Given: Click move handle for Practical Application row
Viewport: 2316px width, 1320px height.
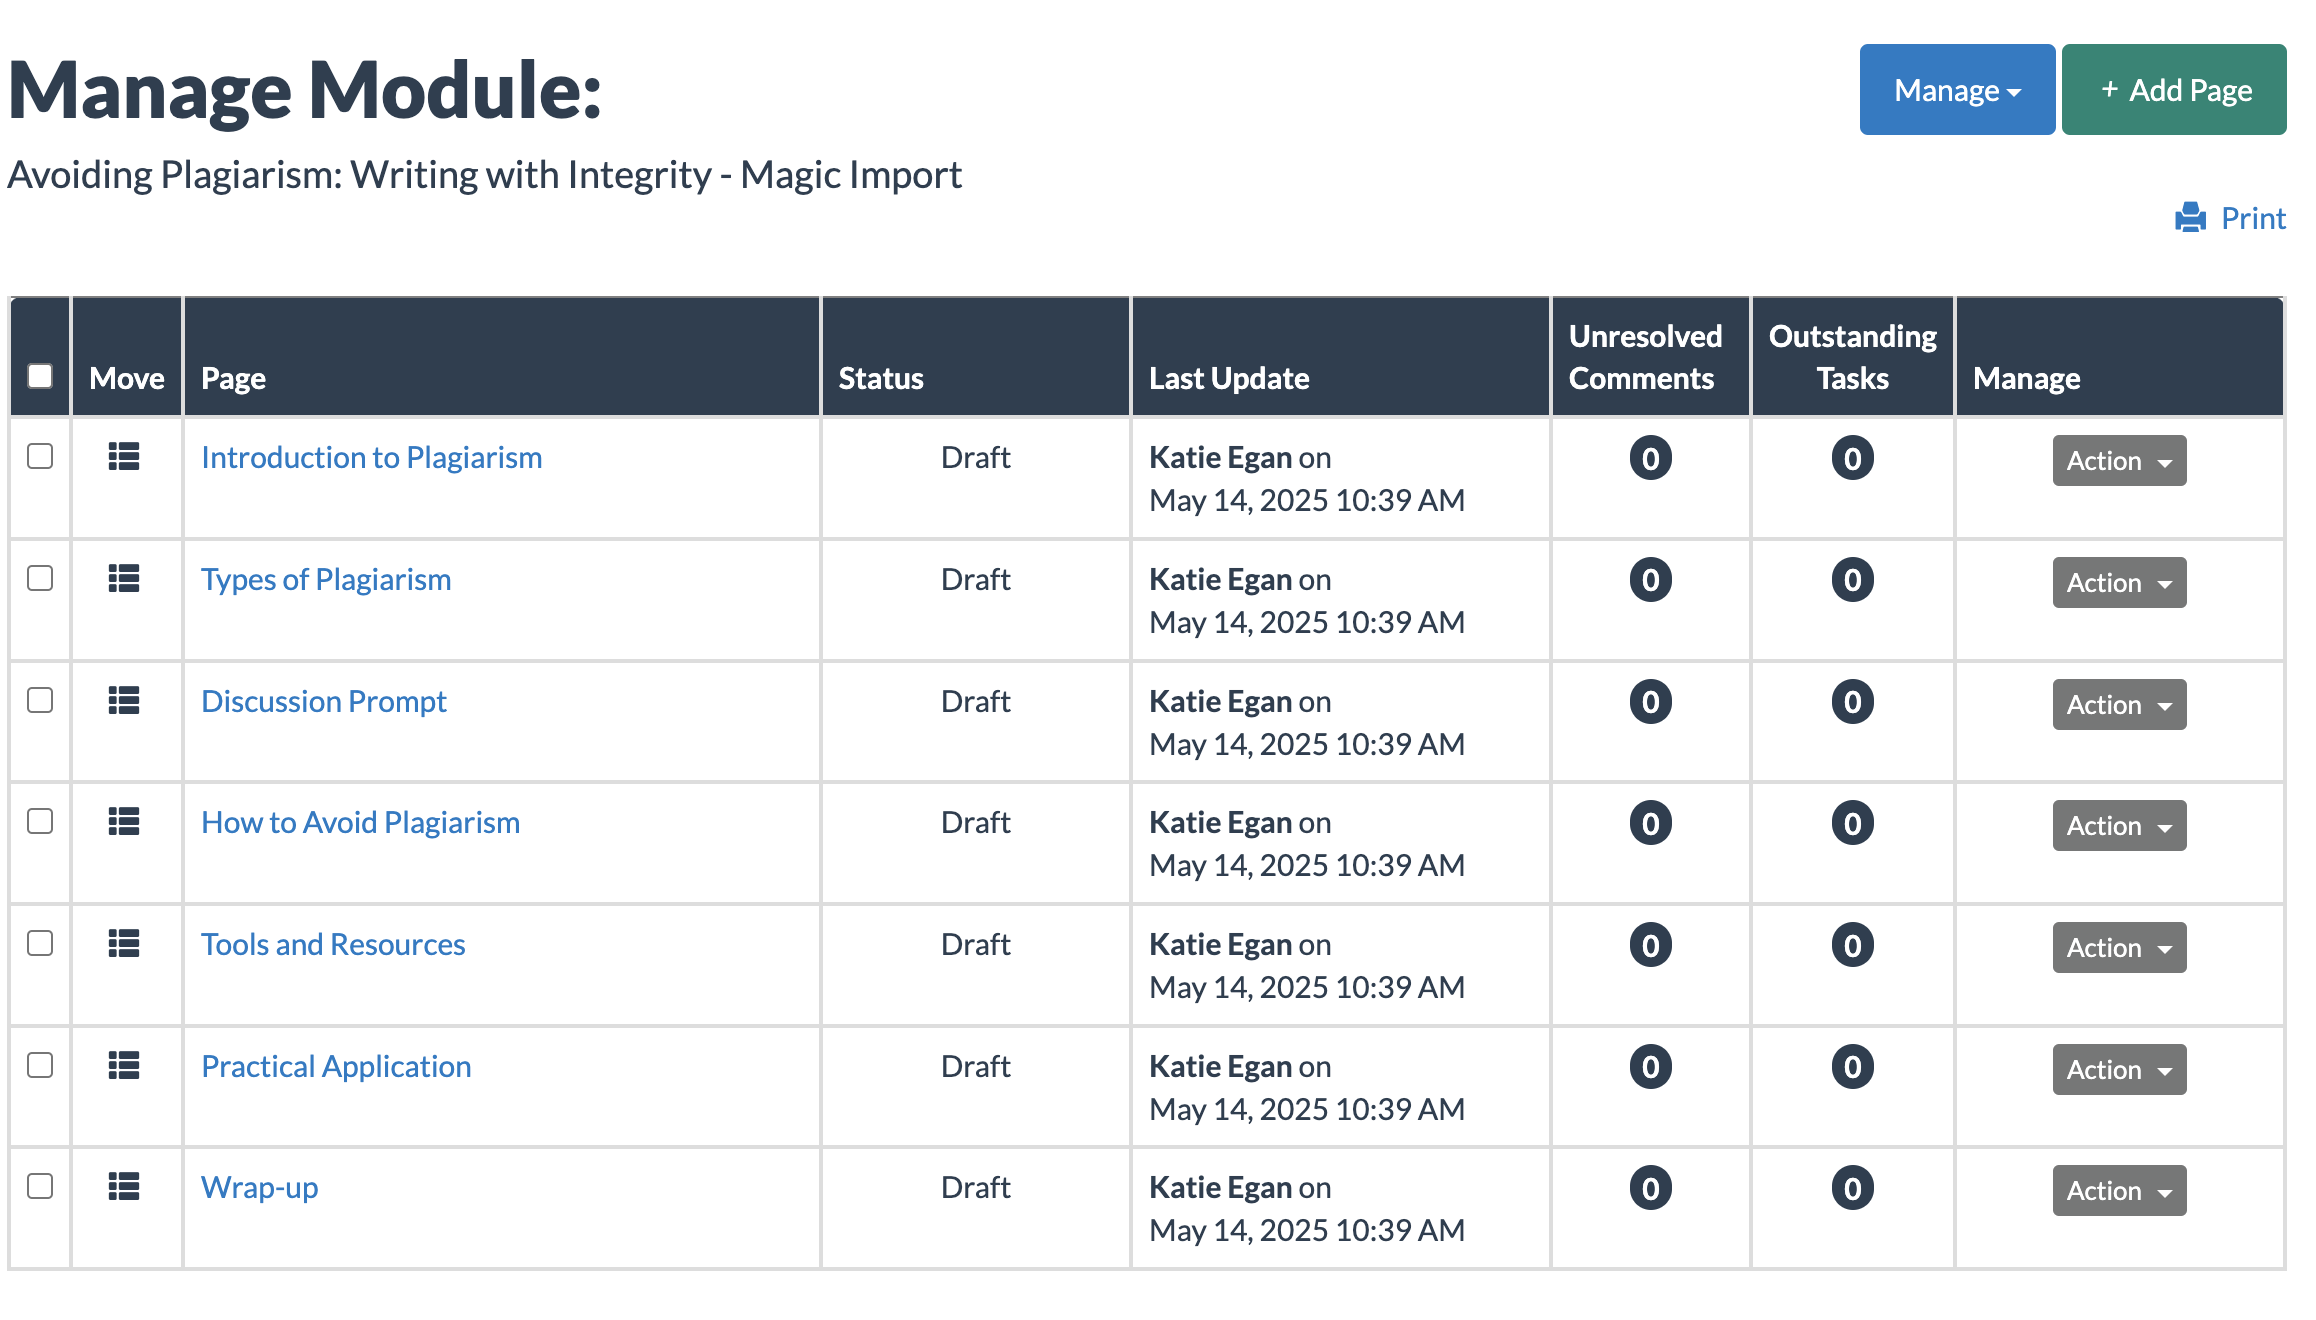Looking at the screenshot, I should [x=124, y=1066].
